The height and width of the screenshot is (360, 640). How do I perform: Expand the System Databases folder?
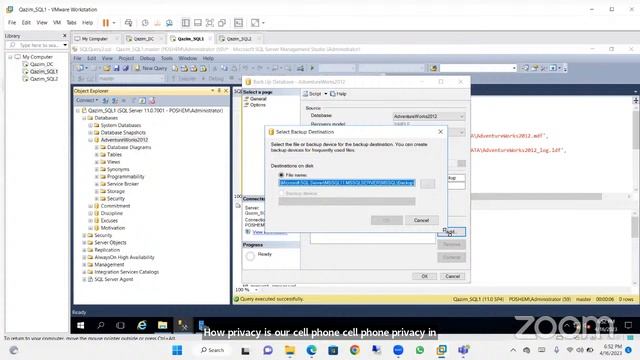point(90,125)
